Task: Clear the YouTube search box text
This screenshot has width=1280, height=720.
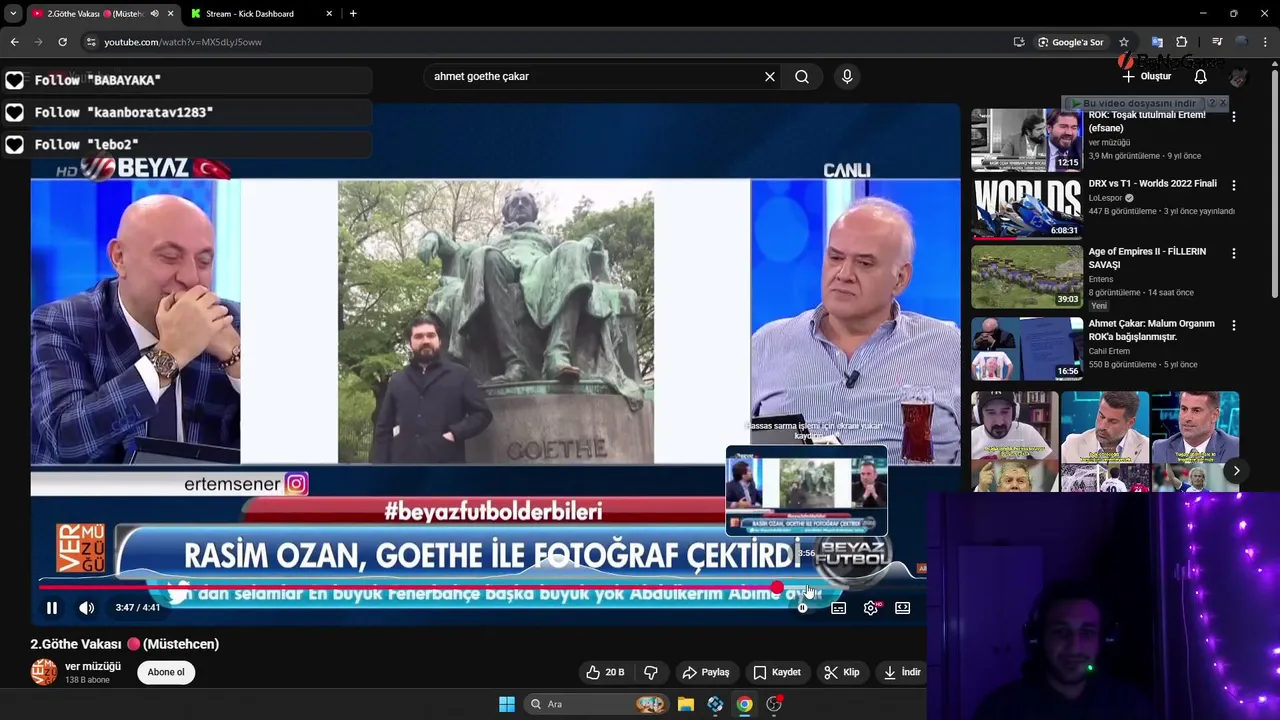Action: [x=770, y=76]
